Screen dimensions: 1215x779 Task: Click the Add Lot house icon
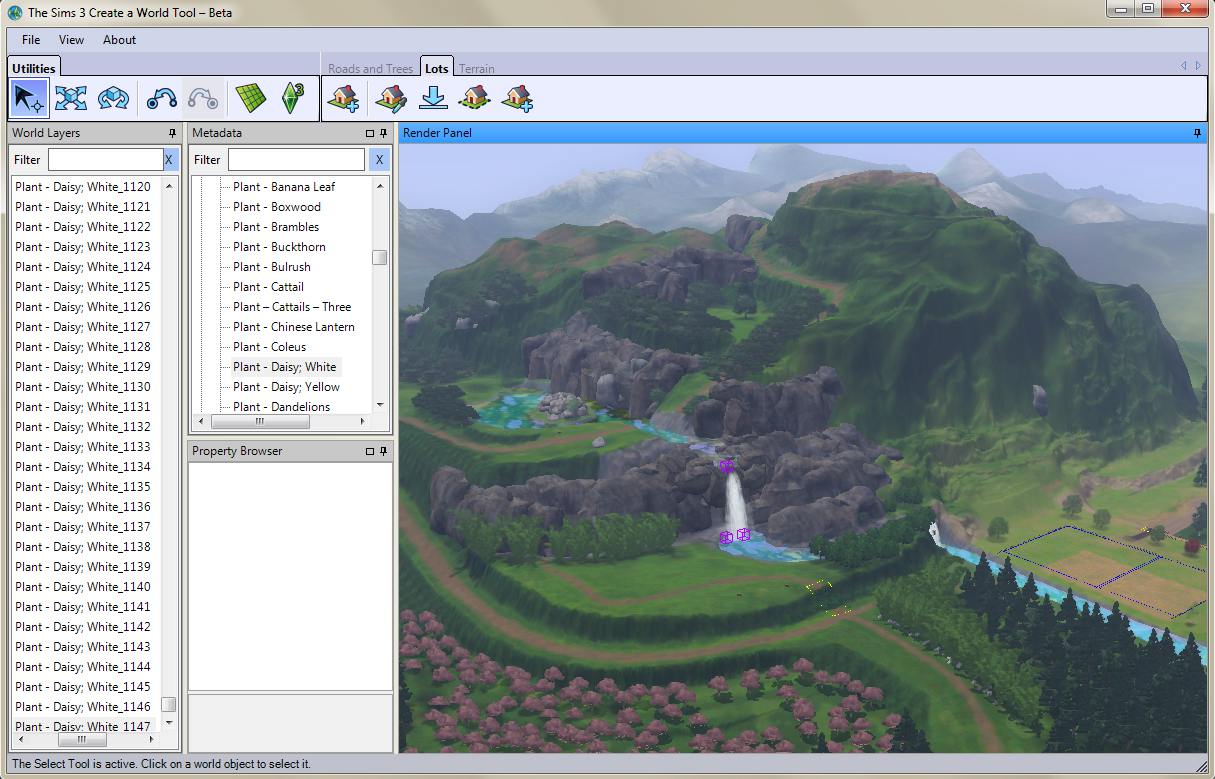click(x=344, y=98)
